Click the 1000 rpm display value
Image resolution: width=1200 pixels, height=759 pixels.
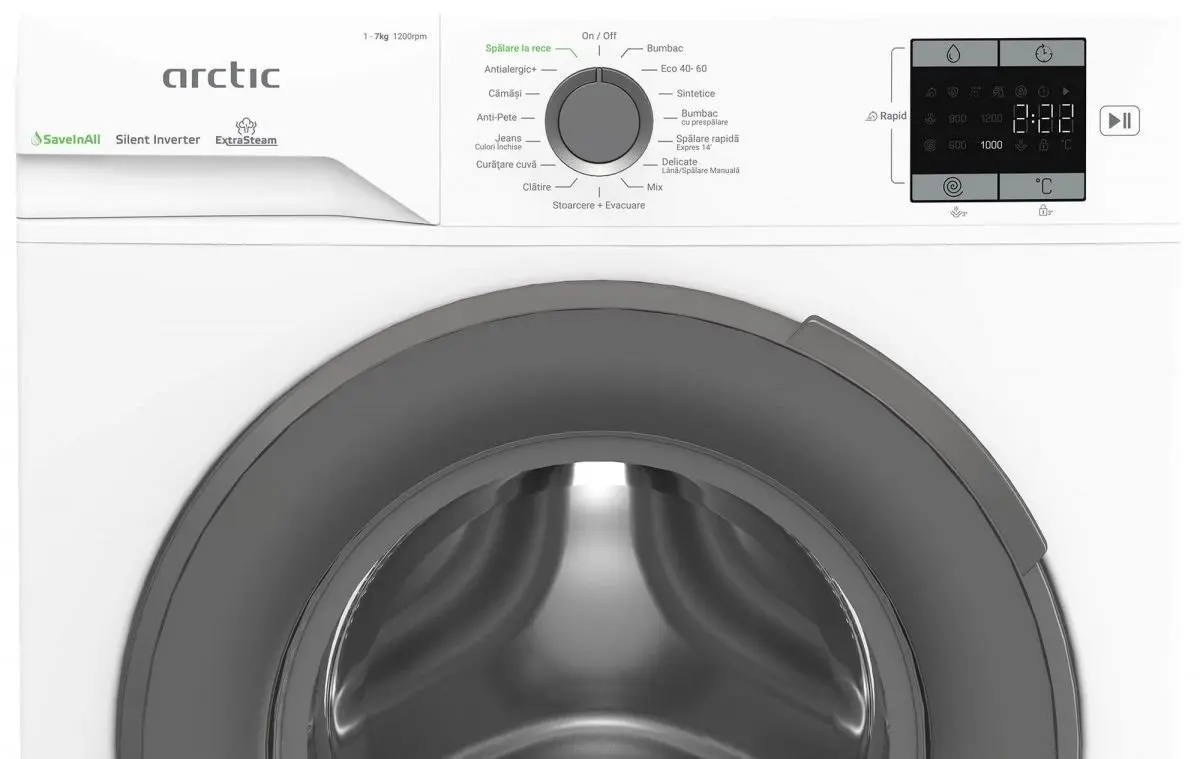[x=991, y=145]
